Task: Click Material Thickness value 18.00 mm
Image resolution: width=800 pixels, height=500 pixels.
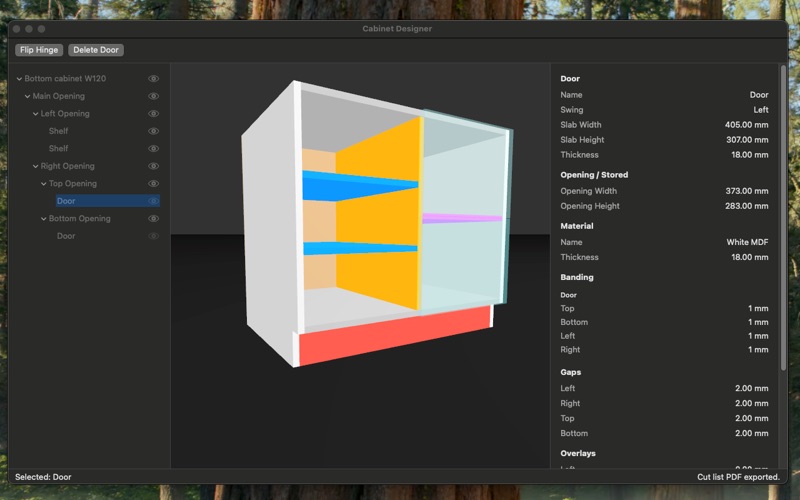Action: [x=749, y=257]
